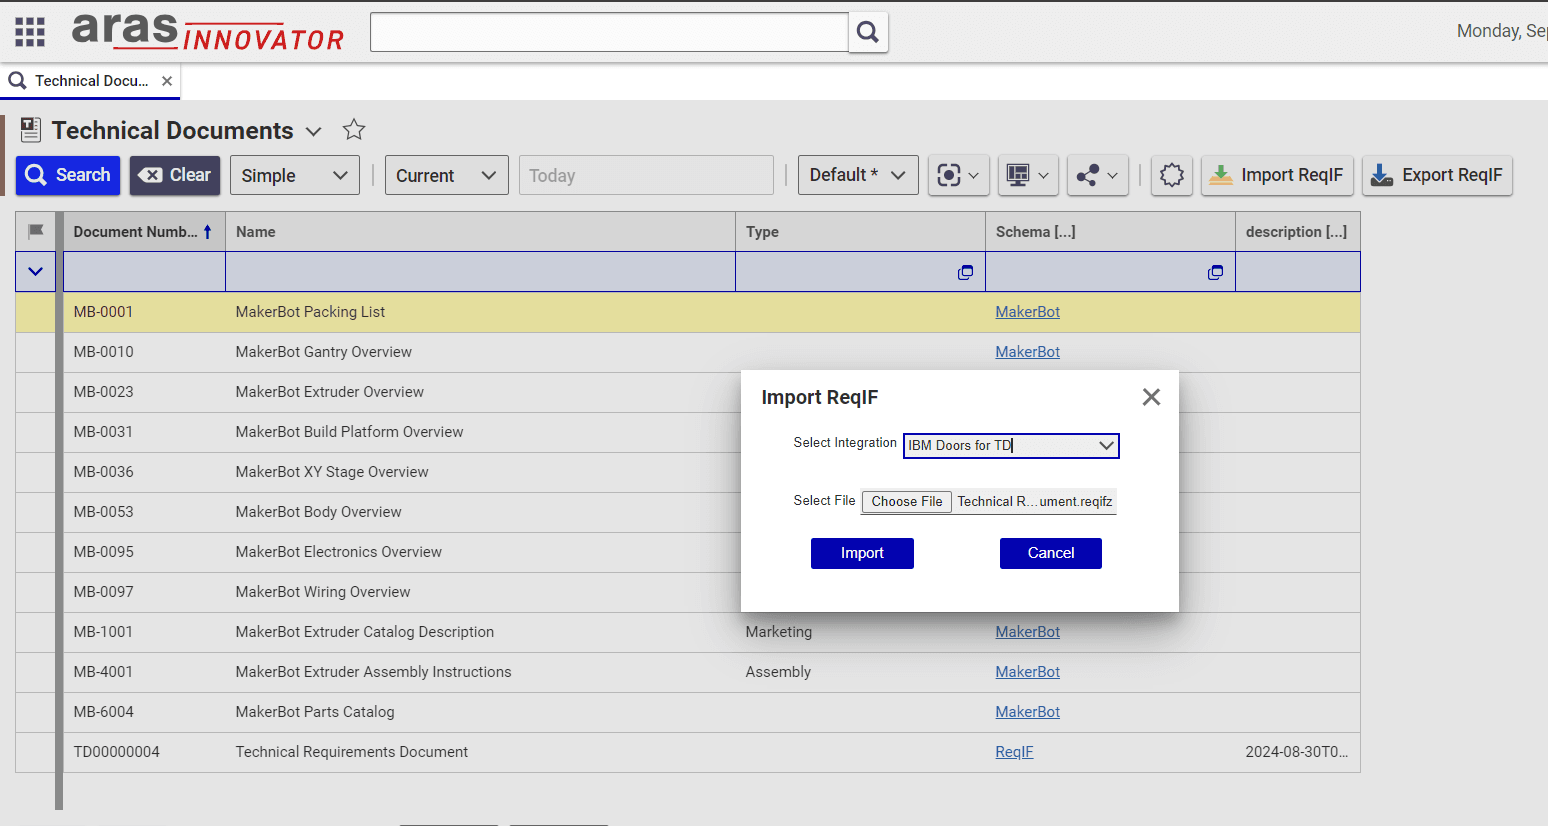Click the Today date field

point(646,175)
